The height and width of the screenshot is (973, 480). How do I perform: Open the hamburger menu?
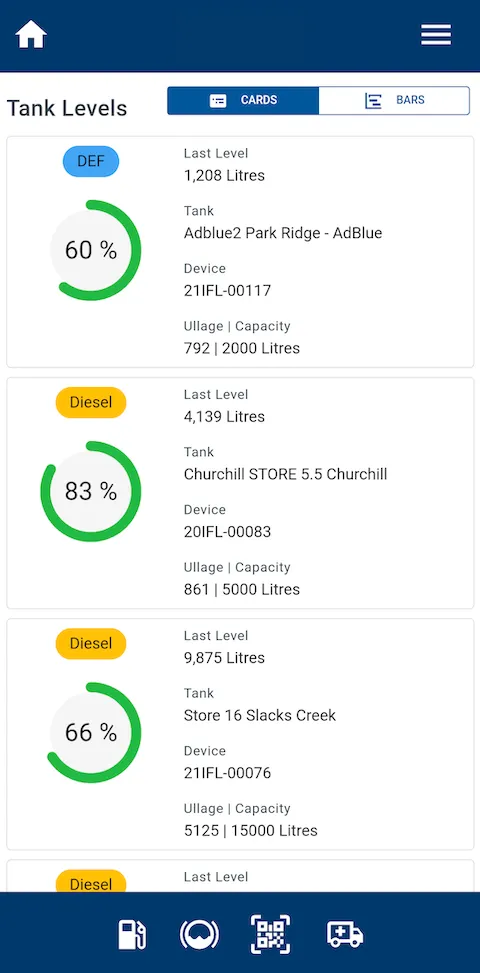point(436,35)
